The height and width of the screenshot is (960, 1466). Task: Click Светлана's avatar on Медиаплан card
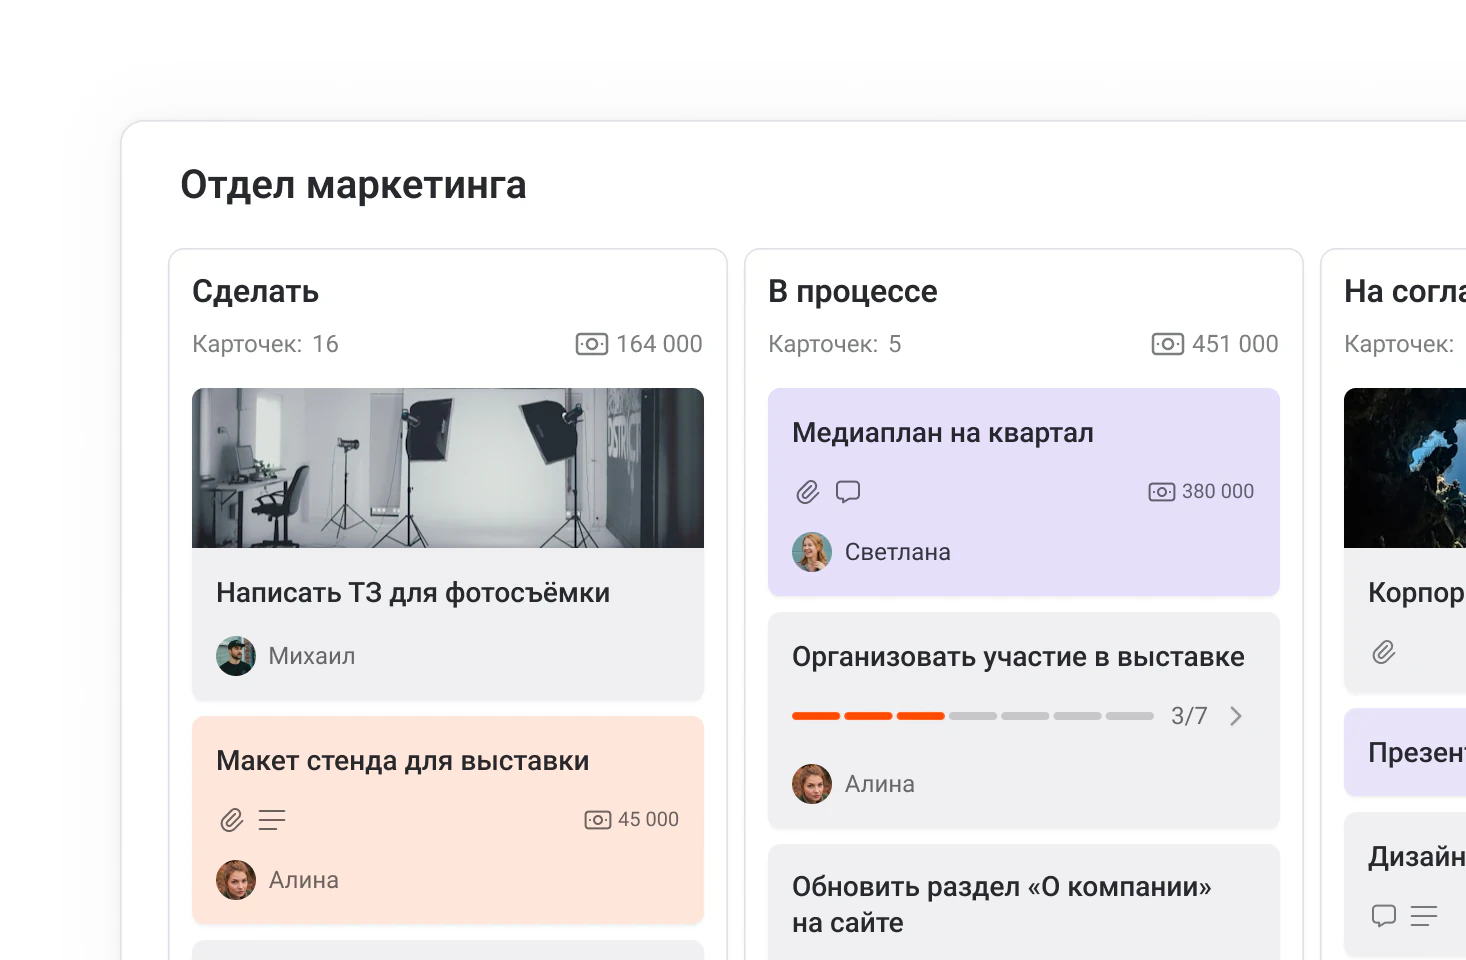tap(812, 552)
